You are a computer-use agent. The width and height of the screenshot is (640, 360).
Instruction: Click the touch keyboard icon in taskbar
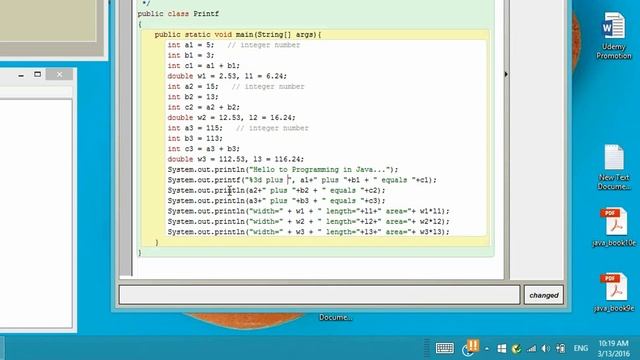[444, 348]
